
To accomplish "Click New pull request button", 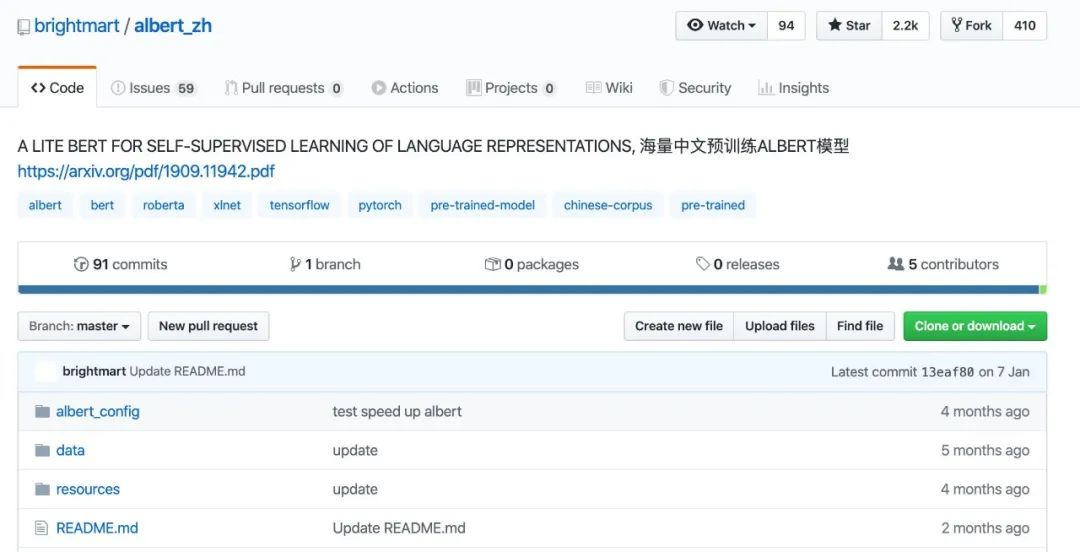I will click(x=208, y=326).
